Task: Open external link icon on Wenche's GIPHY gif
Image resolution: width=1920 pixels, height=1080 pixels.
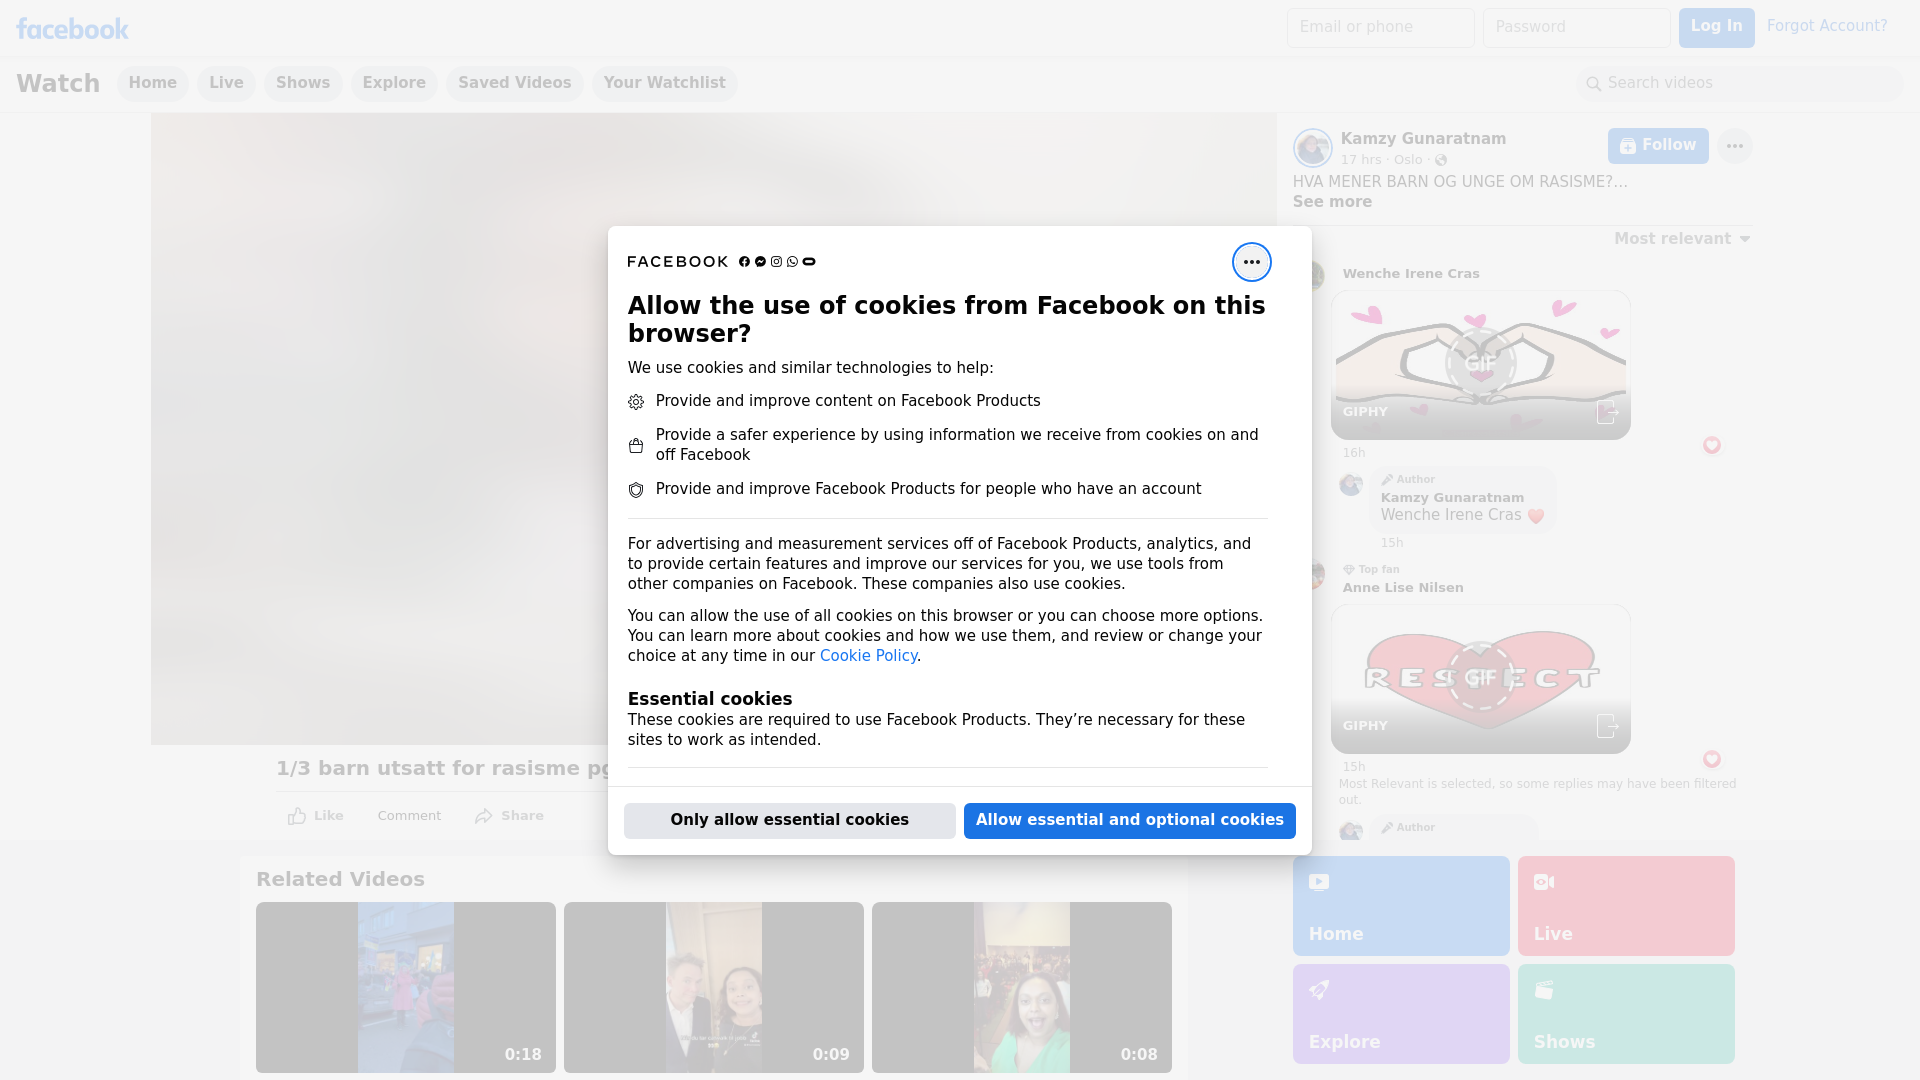Action: pos(1606,412)
